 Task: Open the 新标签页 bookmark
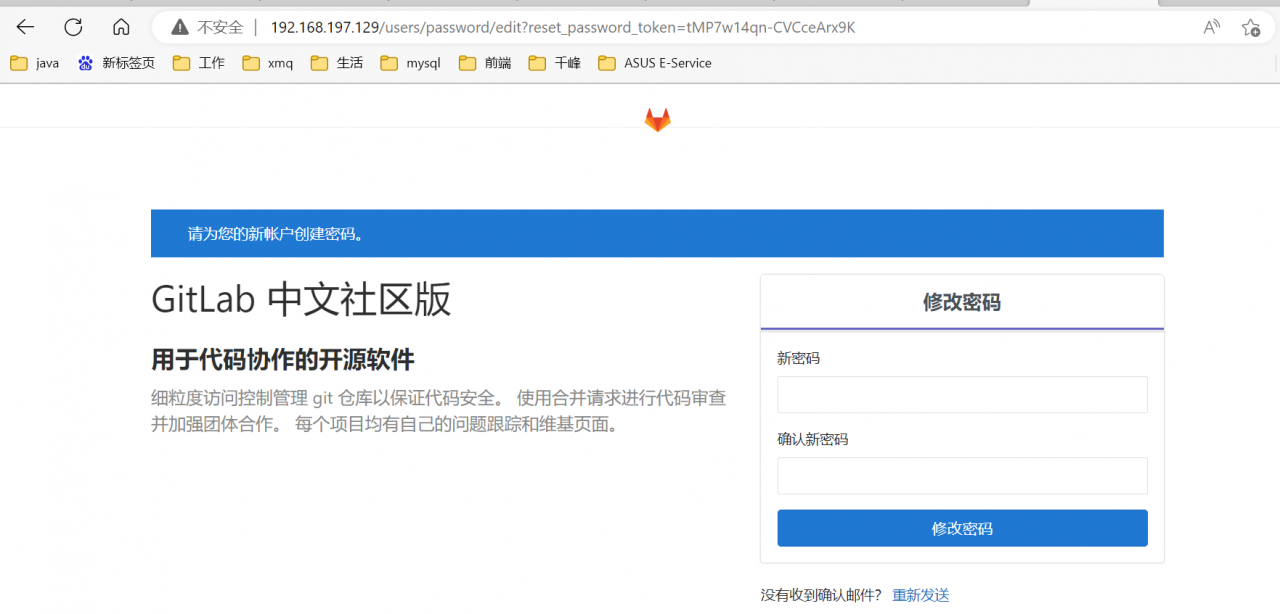117,63
